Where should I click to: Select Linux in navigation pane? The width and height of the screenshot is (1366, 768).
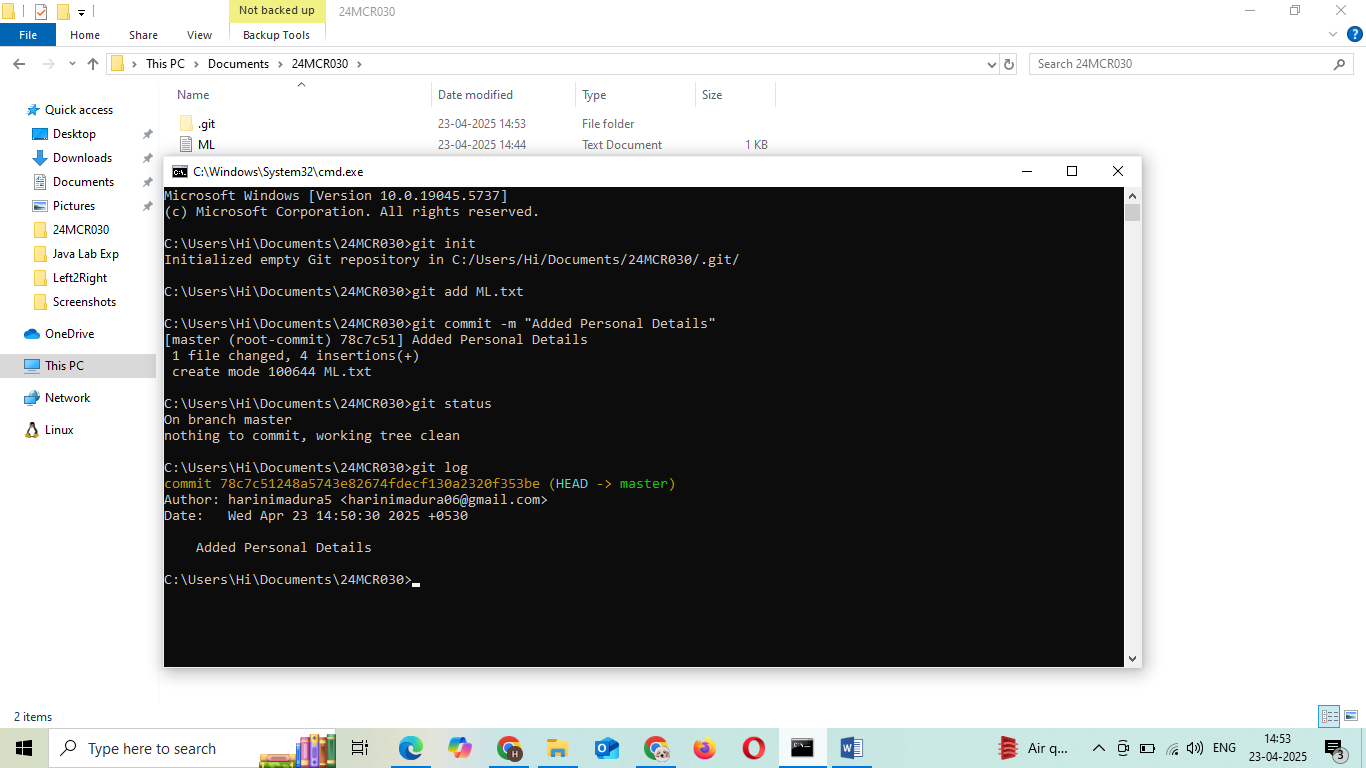pos(59,430)
